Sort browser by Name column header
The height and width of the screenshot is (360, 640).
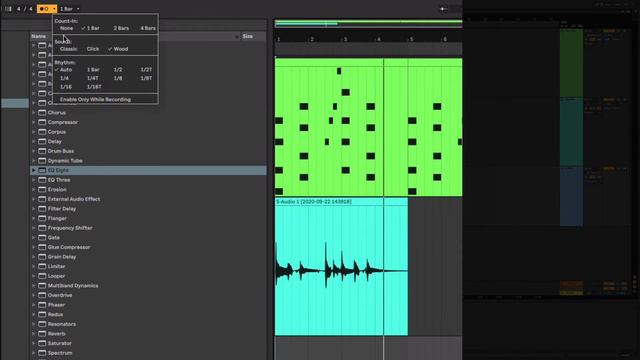(38, 36)
